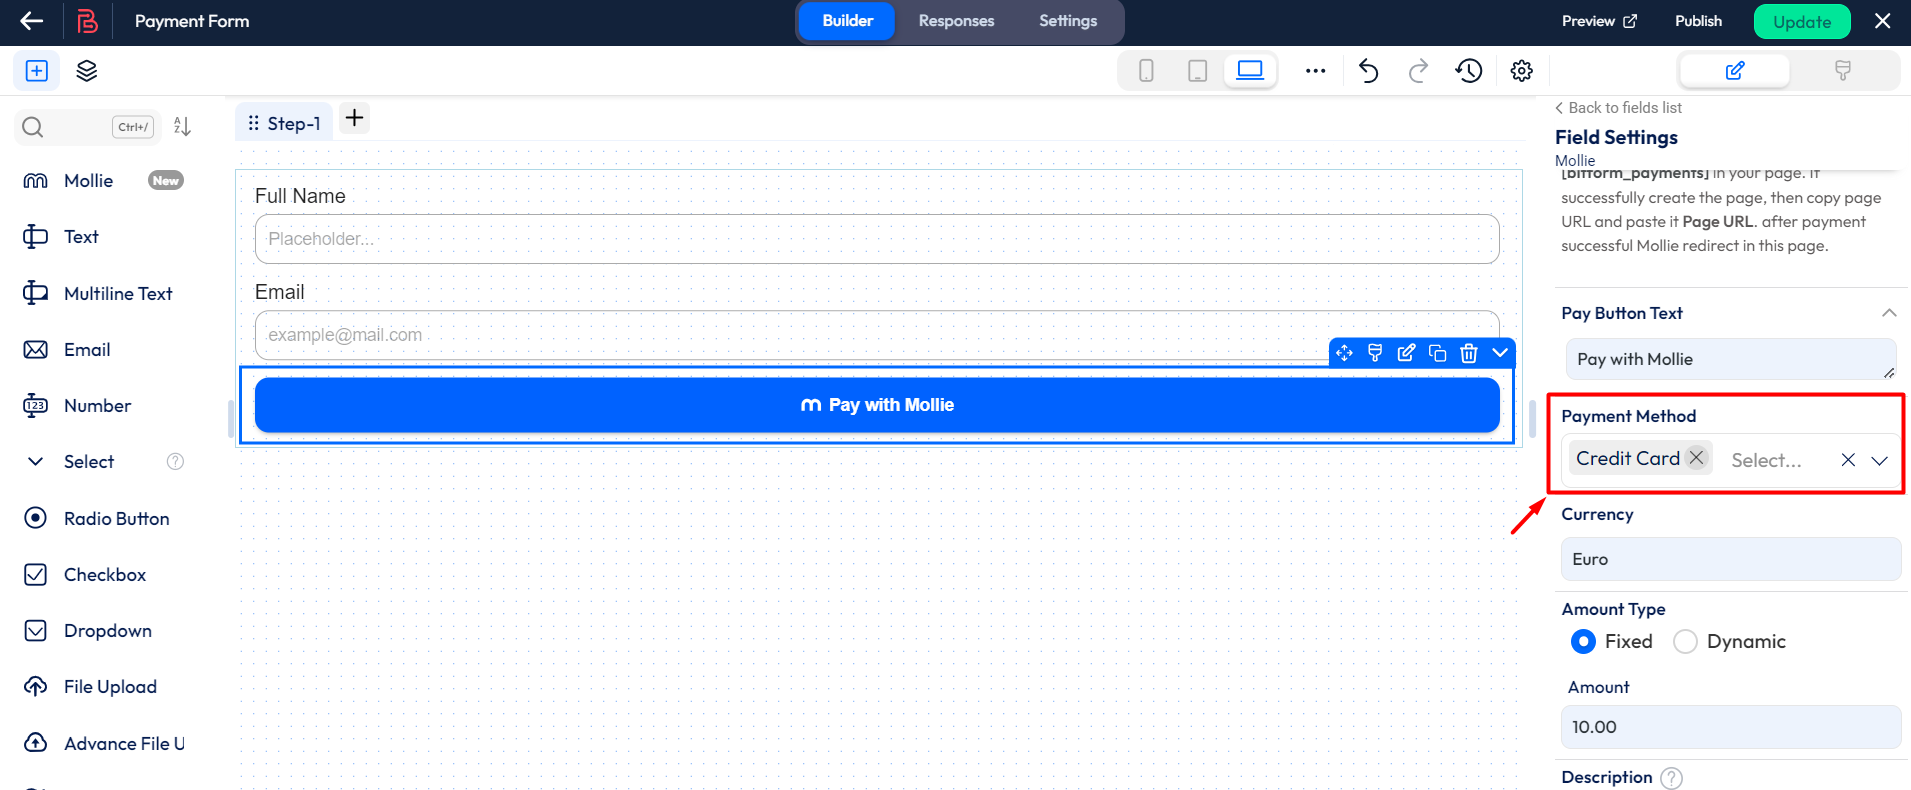Viewport: 1911px width, 790px height.
Task: Switch to the Responses tab
Action: (x=956, y=21)
